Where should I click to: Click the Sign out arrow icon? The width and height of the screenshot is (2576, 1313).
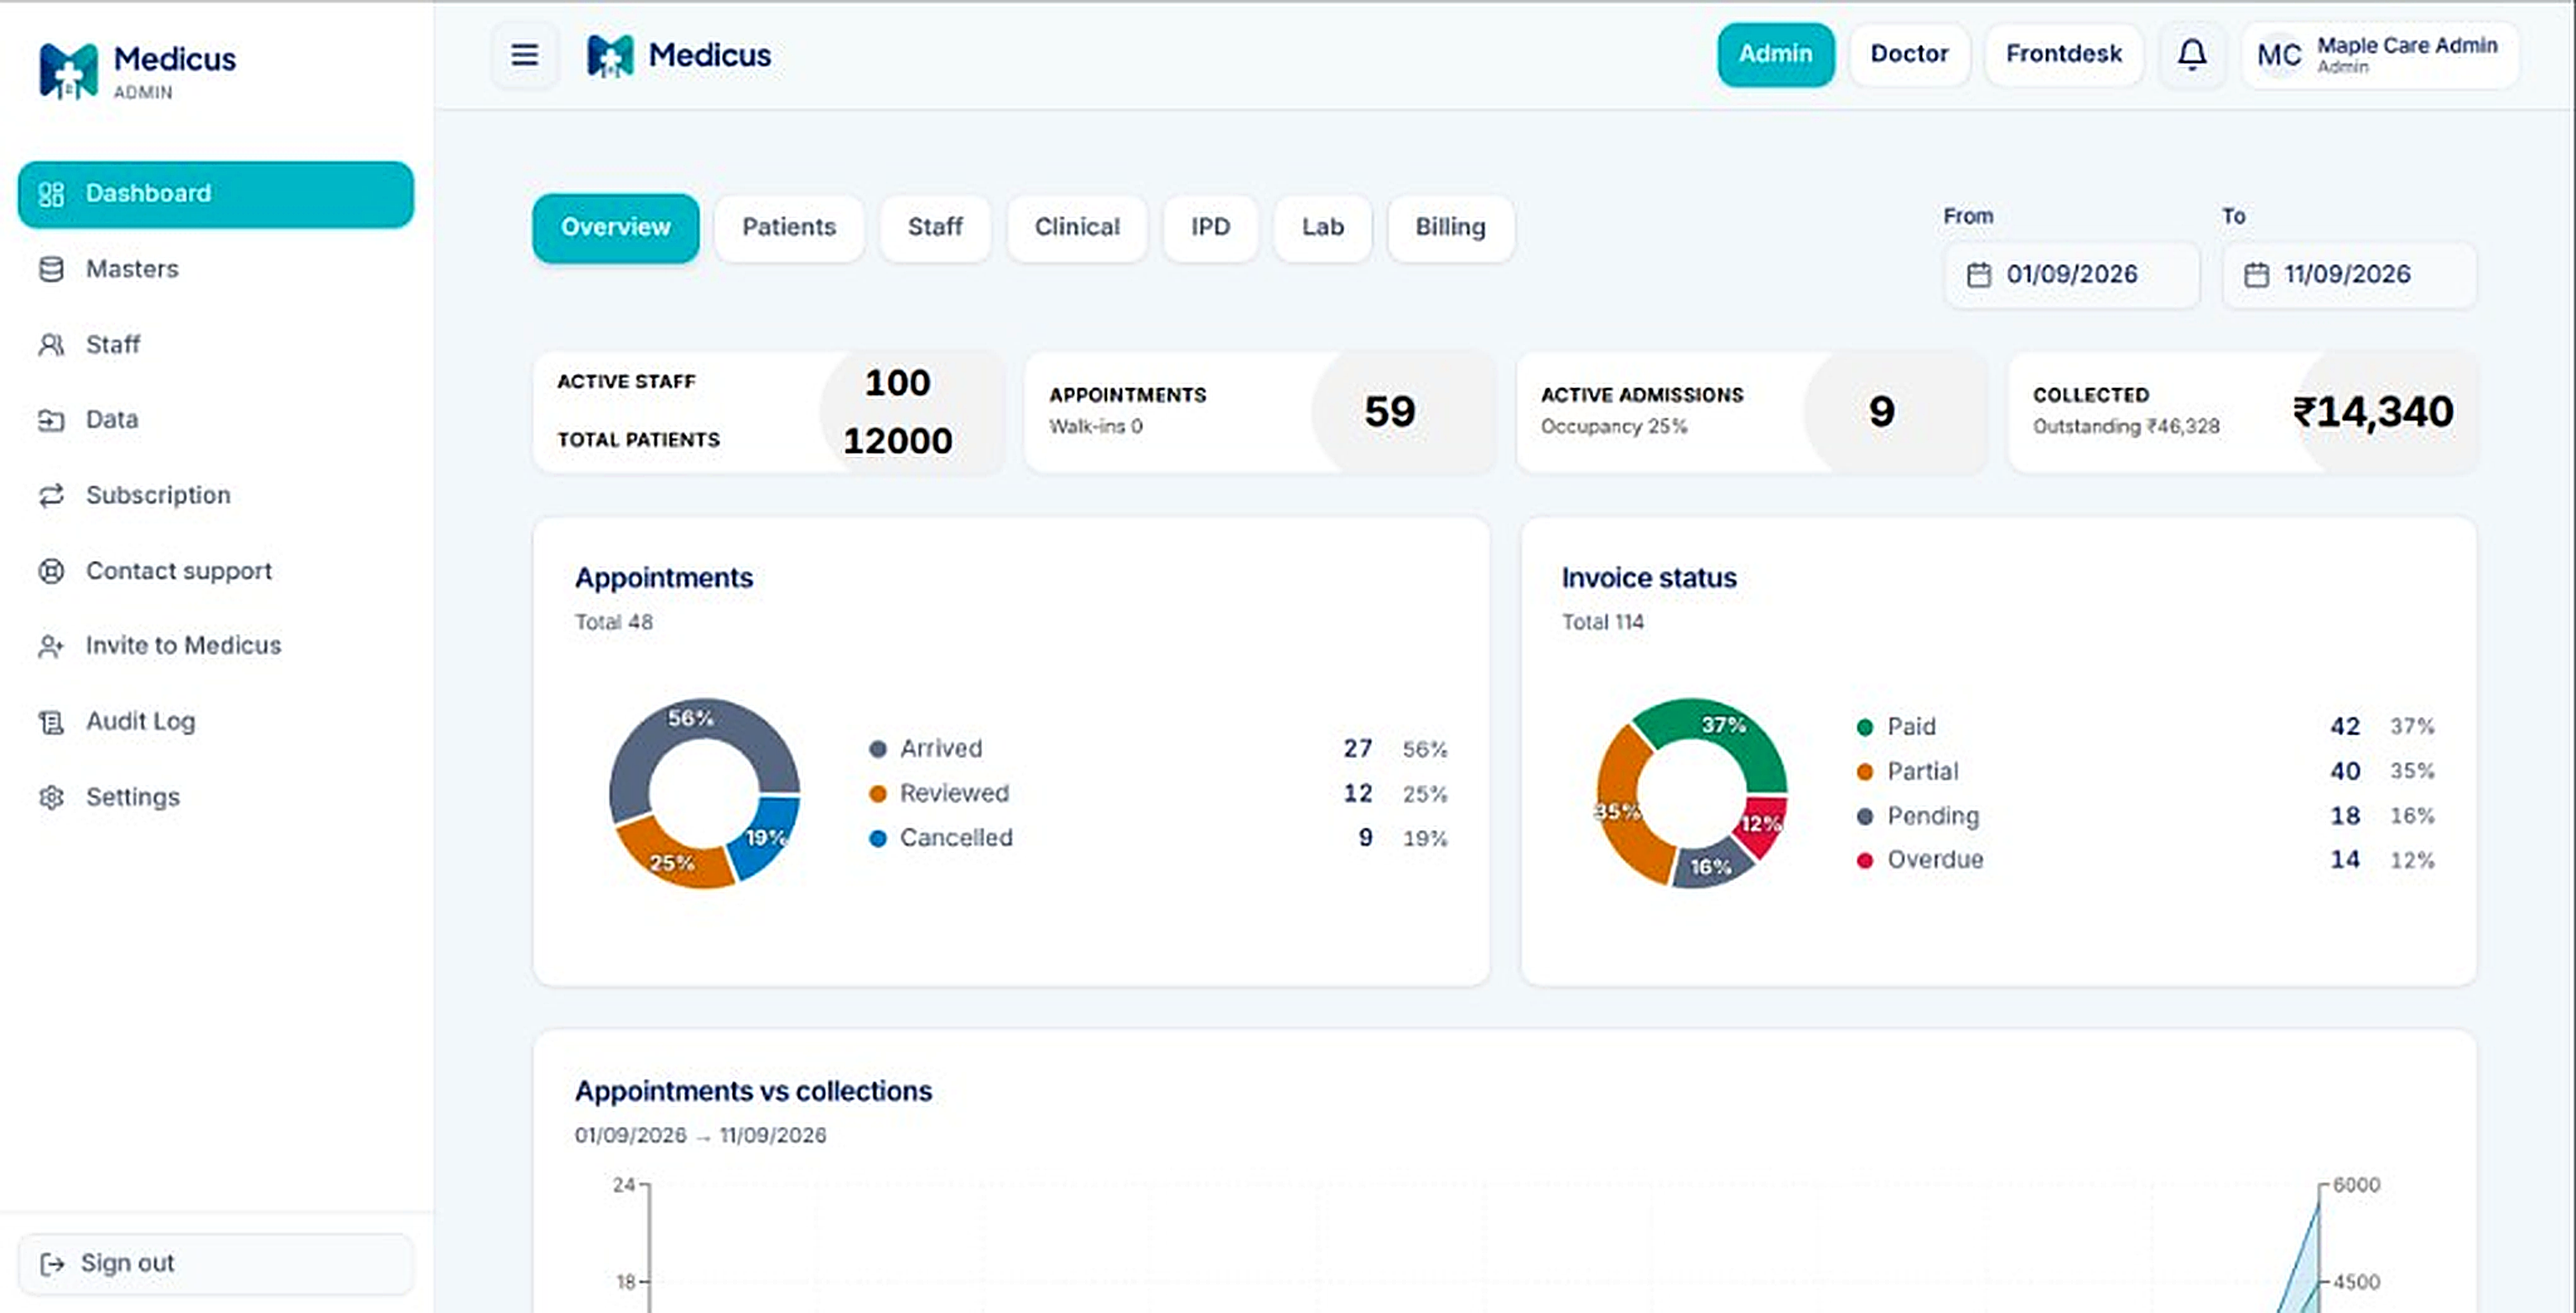pyautogui.click(x=52, y=1264)
